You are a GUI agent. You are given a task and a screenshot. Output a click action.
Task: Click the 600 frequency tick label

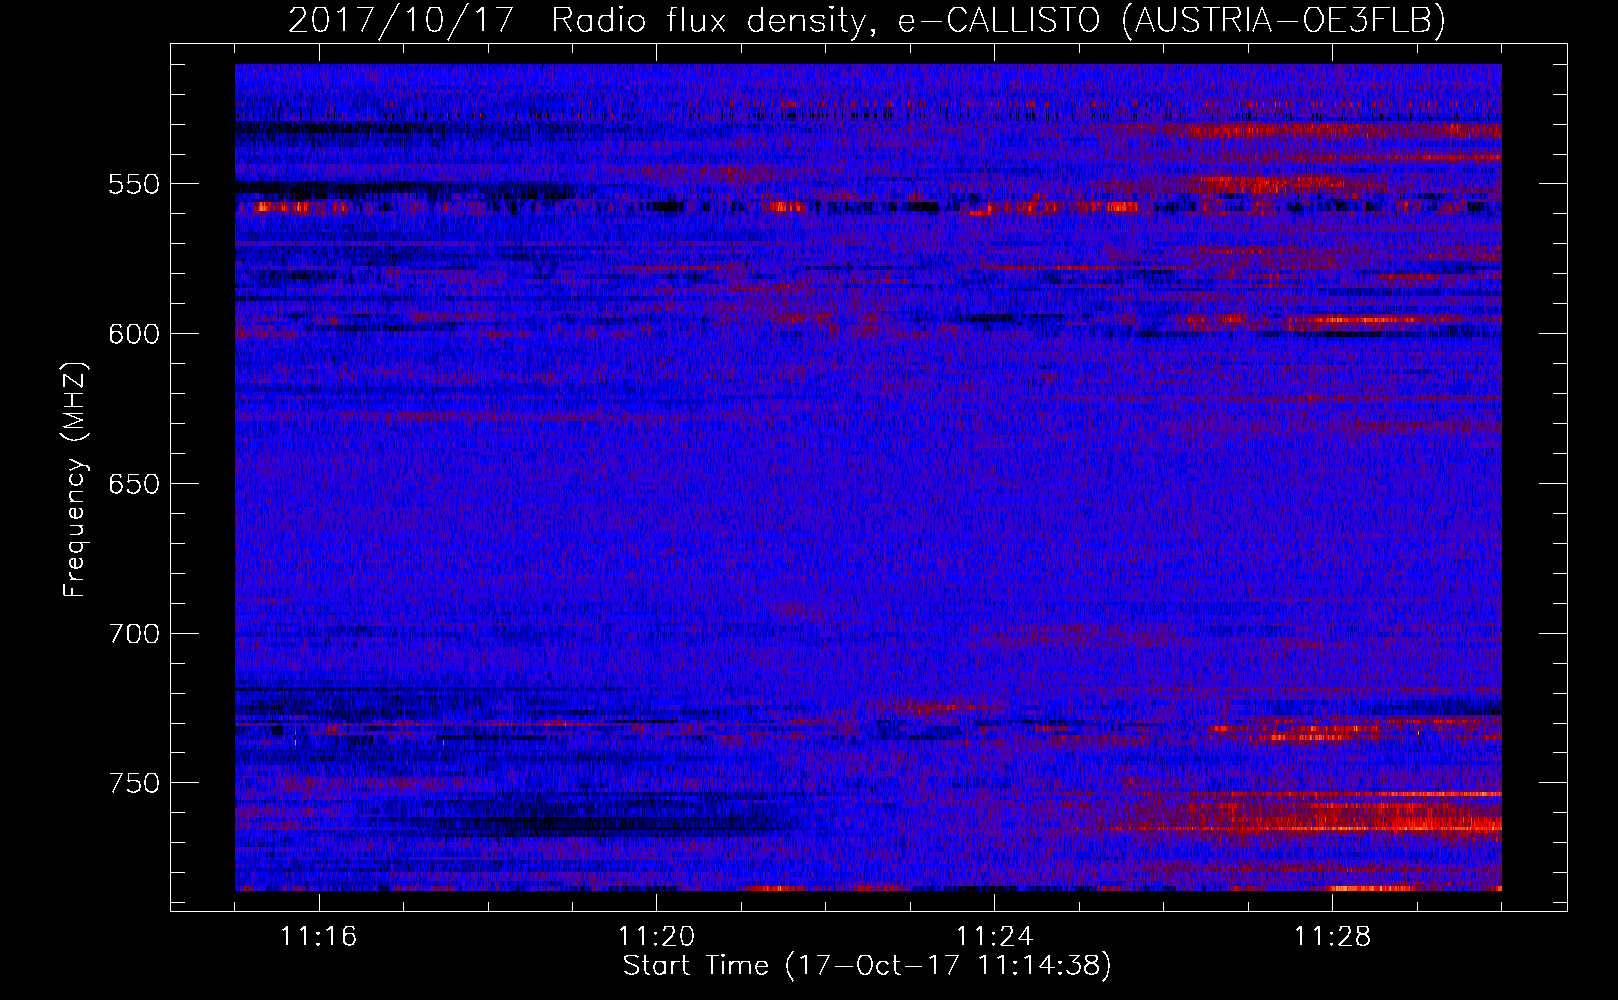coord(134,334)
